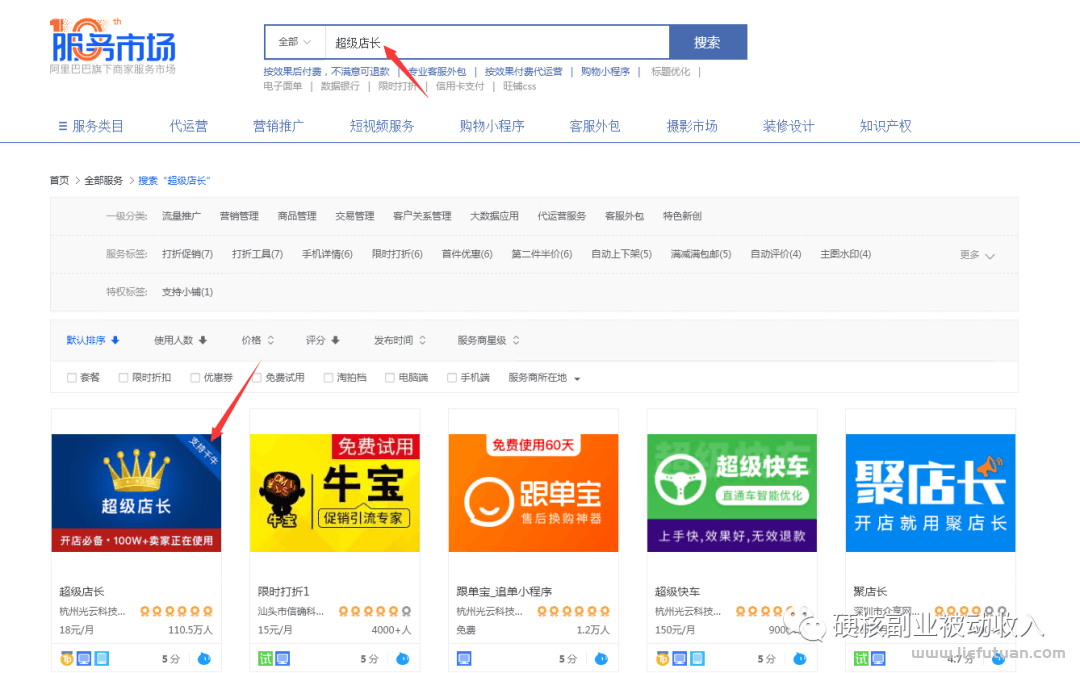
Task: Click the hamburger icon beside 服务类目
Action: 63,126
